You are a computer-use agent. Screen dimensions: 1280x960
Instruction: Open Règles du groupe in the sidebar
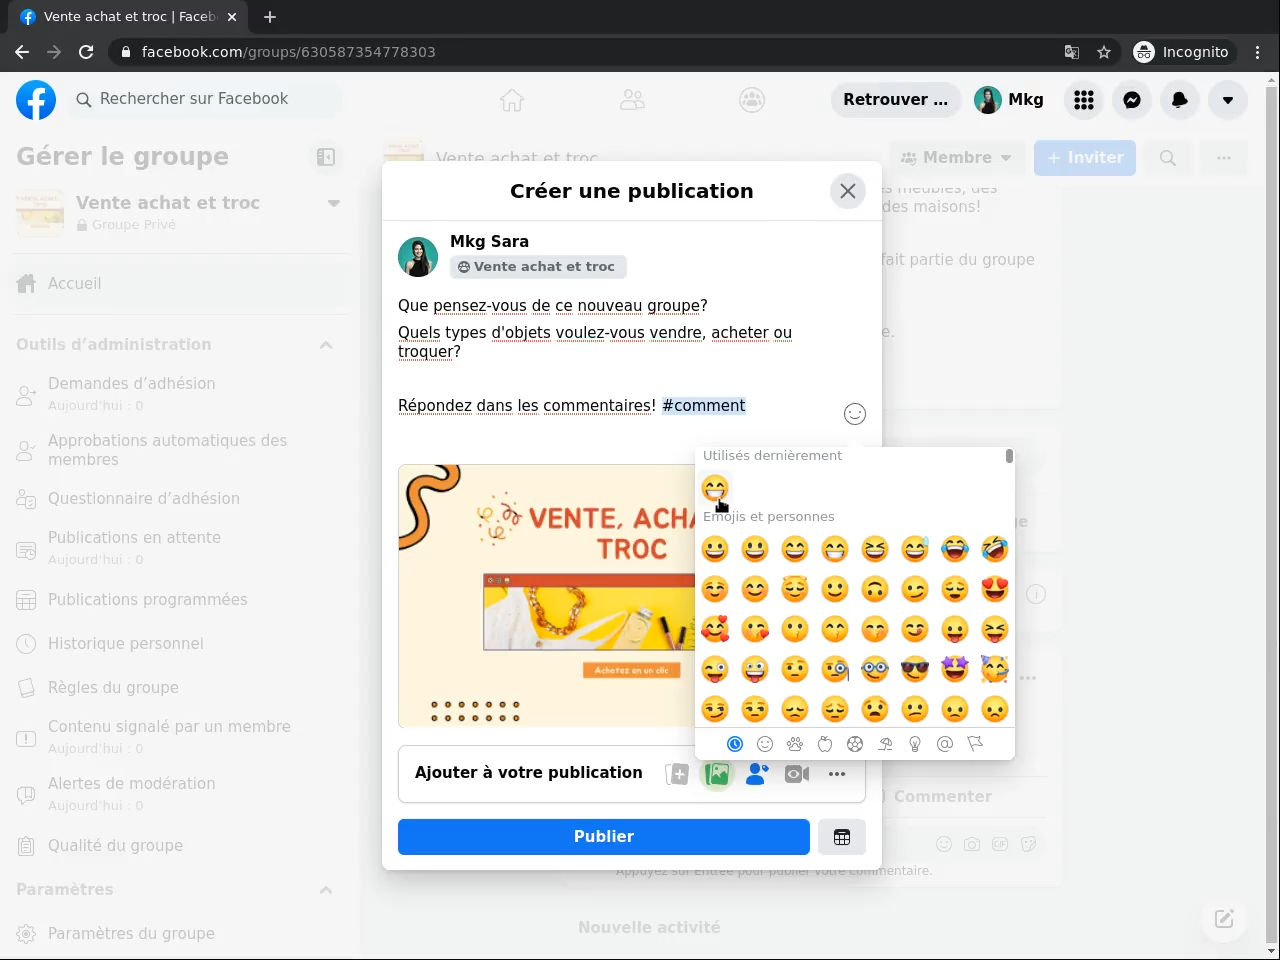pos(180,688)
